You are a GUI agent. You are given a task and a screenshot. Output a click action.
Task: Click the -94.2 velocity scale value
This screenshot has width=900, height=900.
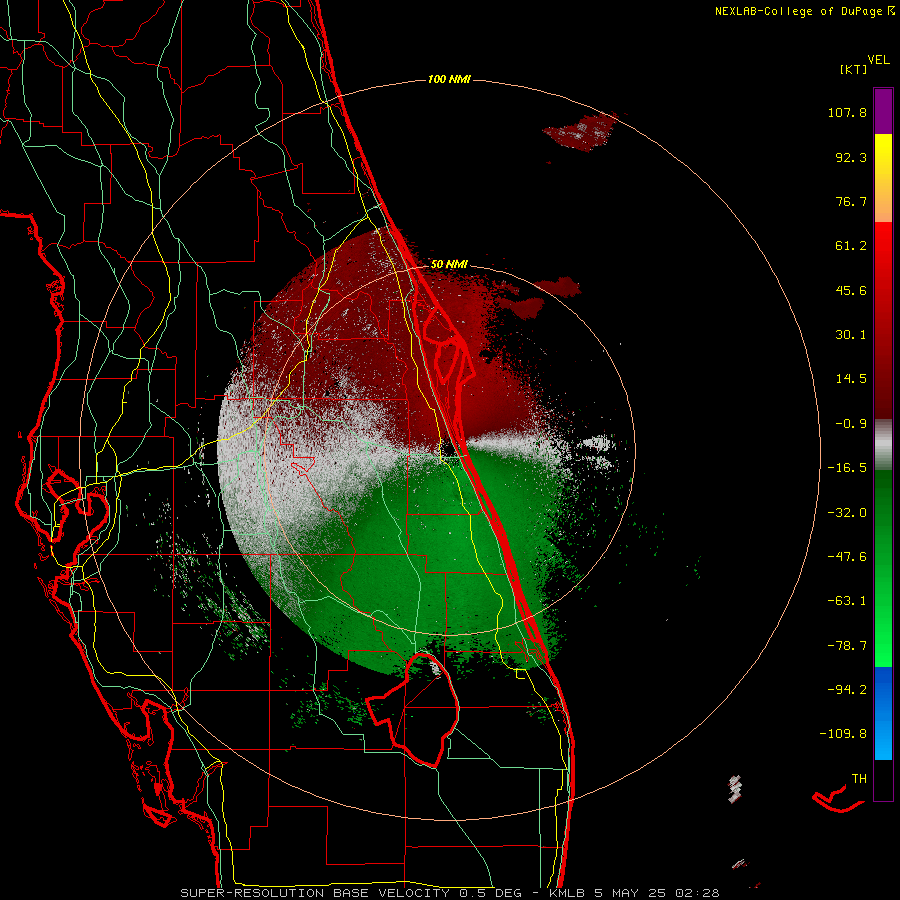(x=847, y=689)
